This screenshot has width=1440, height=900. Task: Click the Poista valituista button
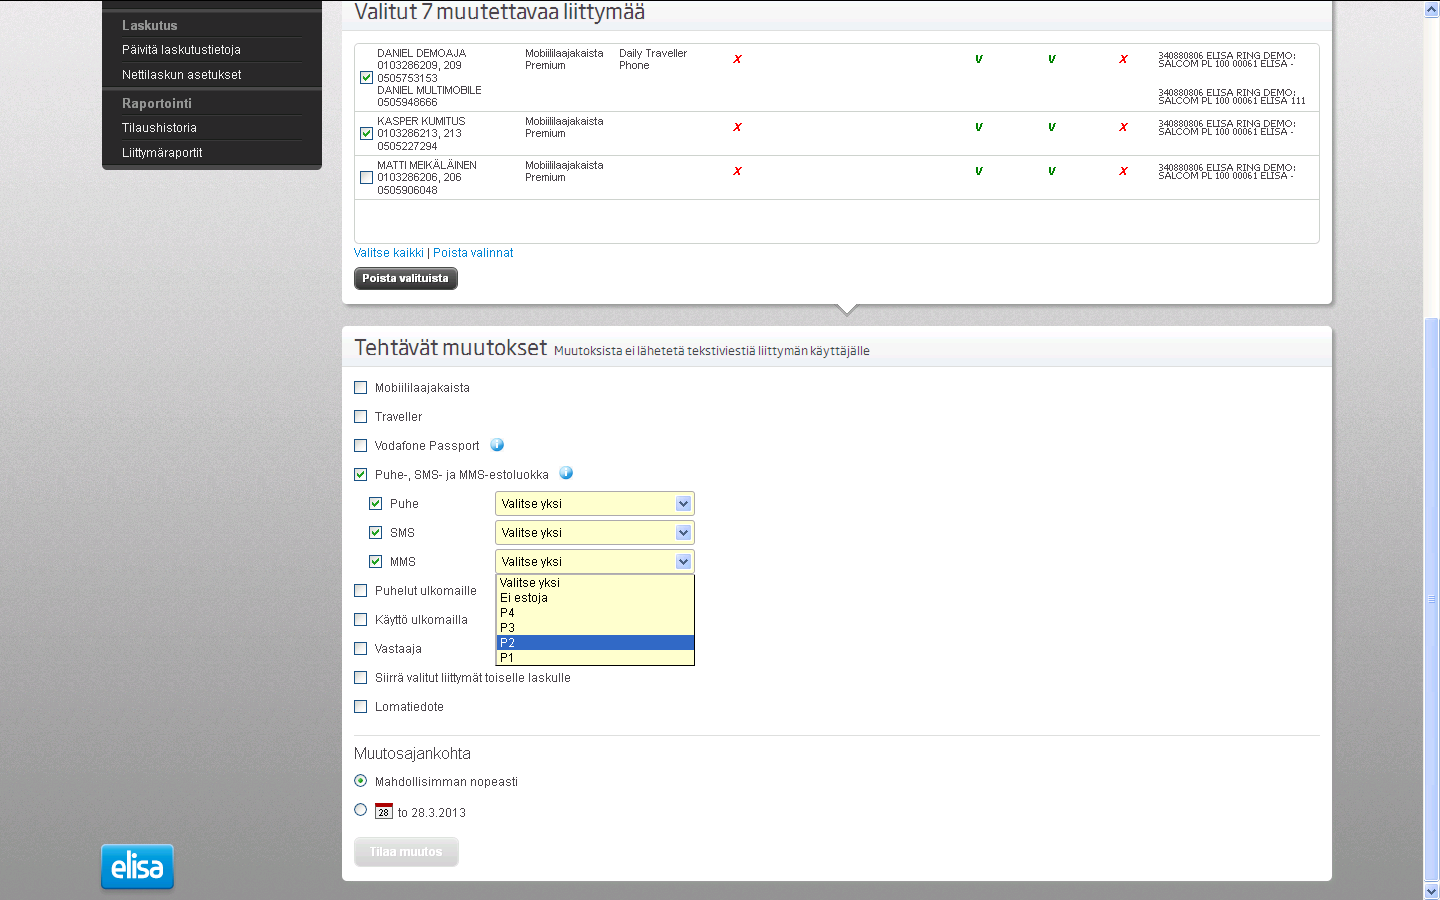click(406, 278)
